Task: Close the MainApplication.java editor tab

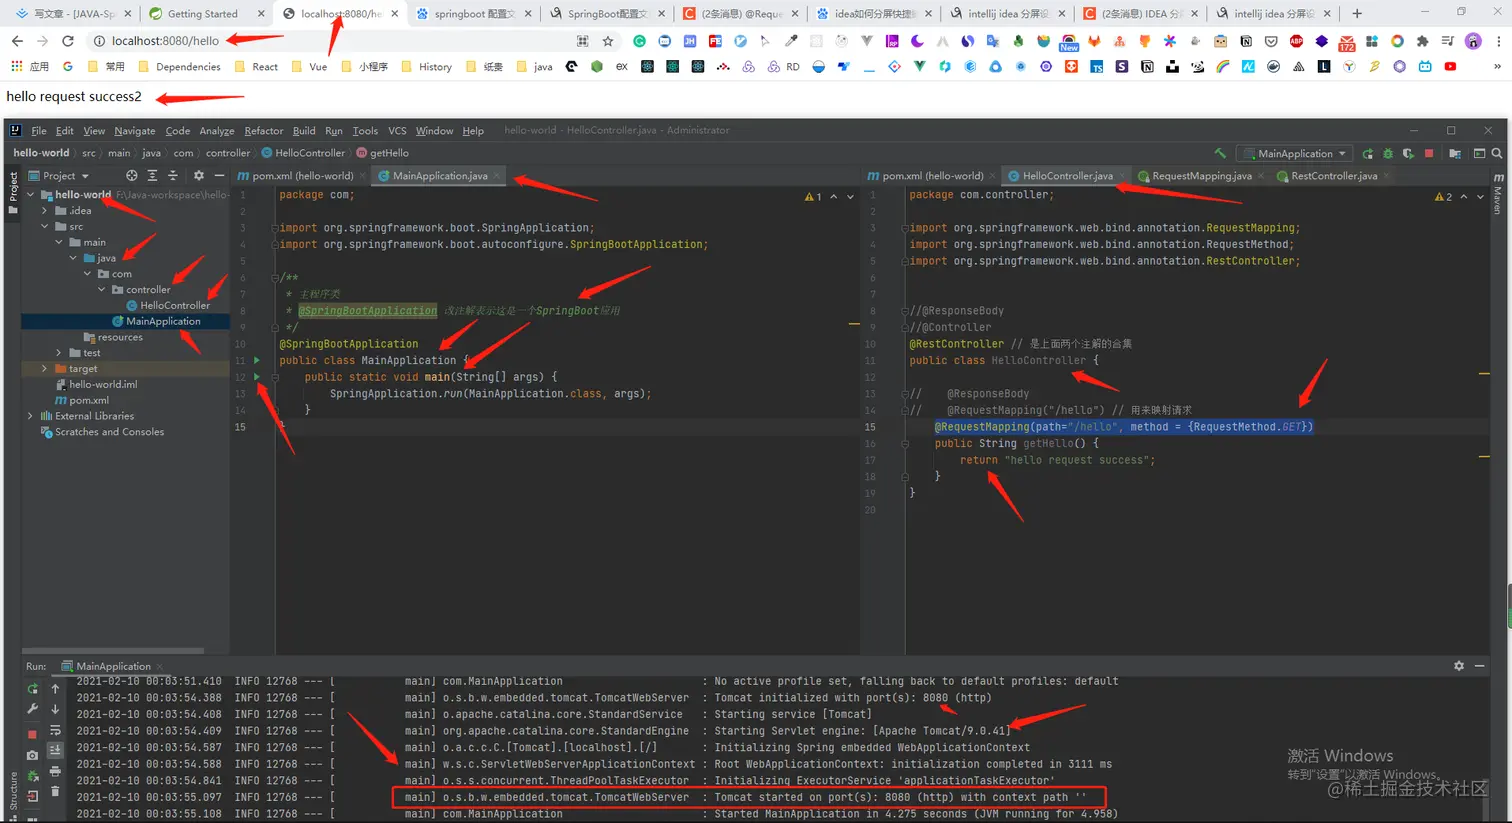Action: point(497,176)
